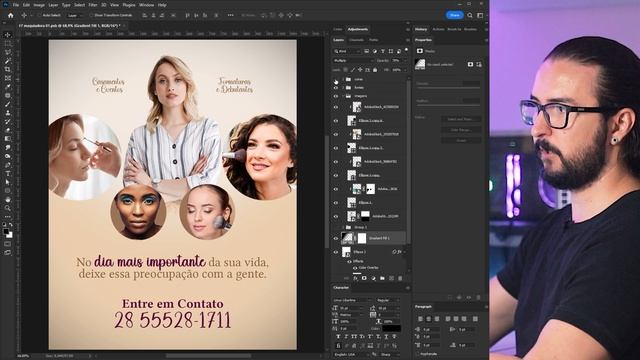The width and height of the screenshot is (640, 360).
Task: Select the Eyedropper tool
Action: click(x=7, y=87)
